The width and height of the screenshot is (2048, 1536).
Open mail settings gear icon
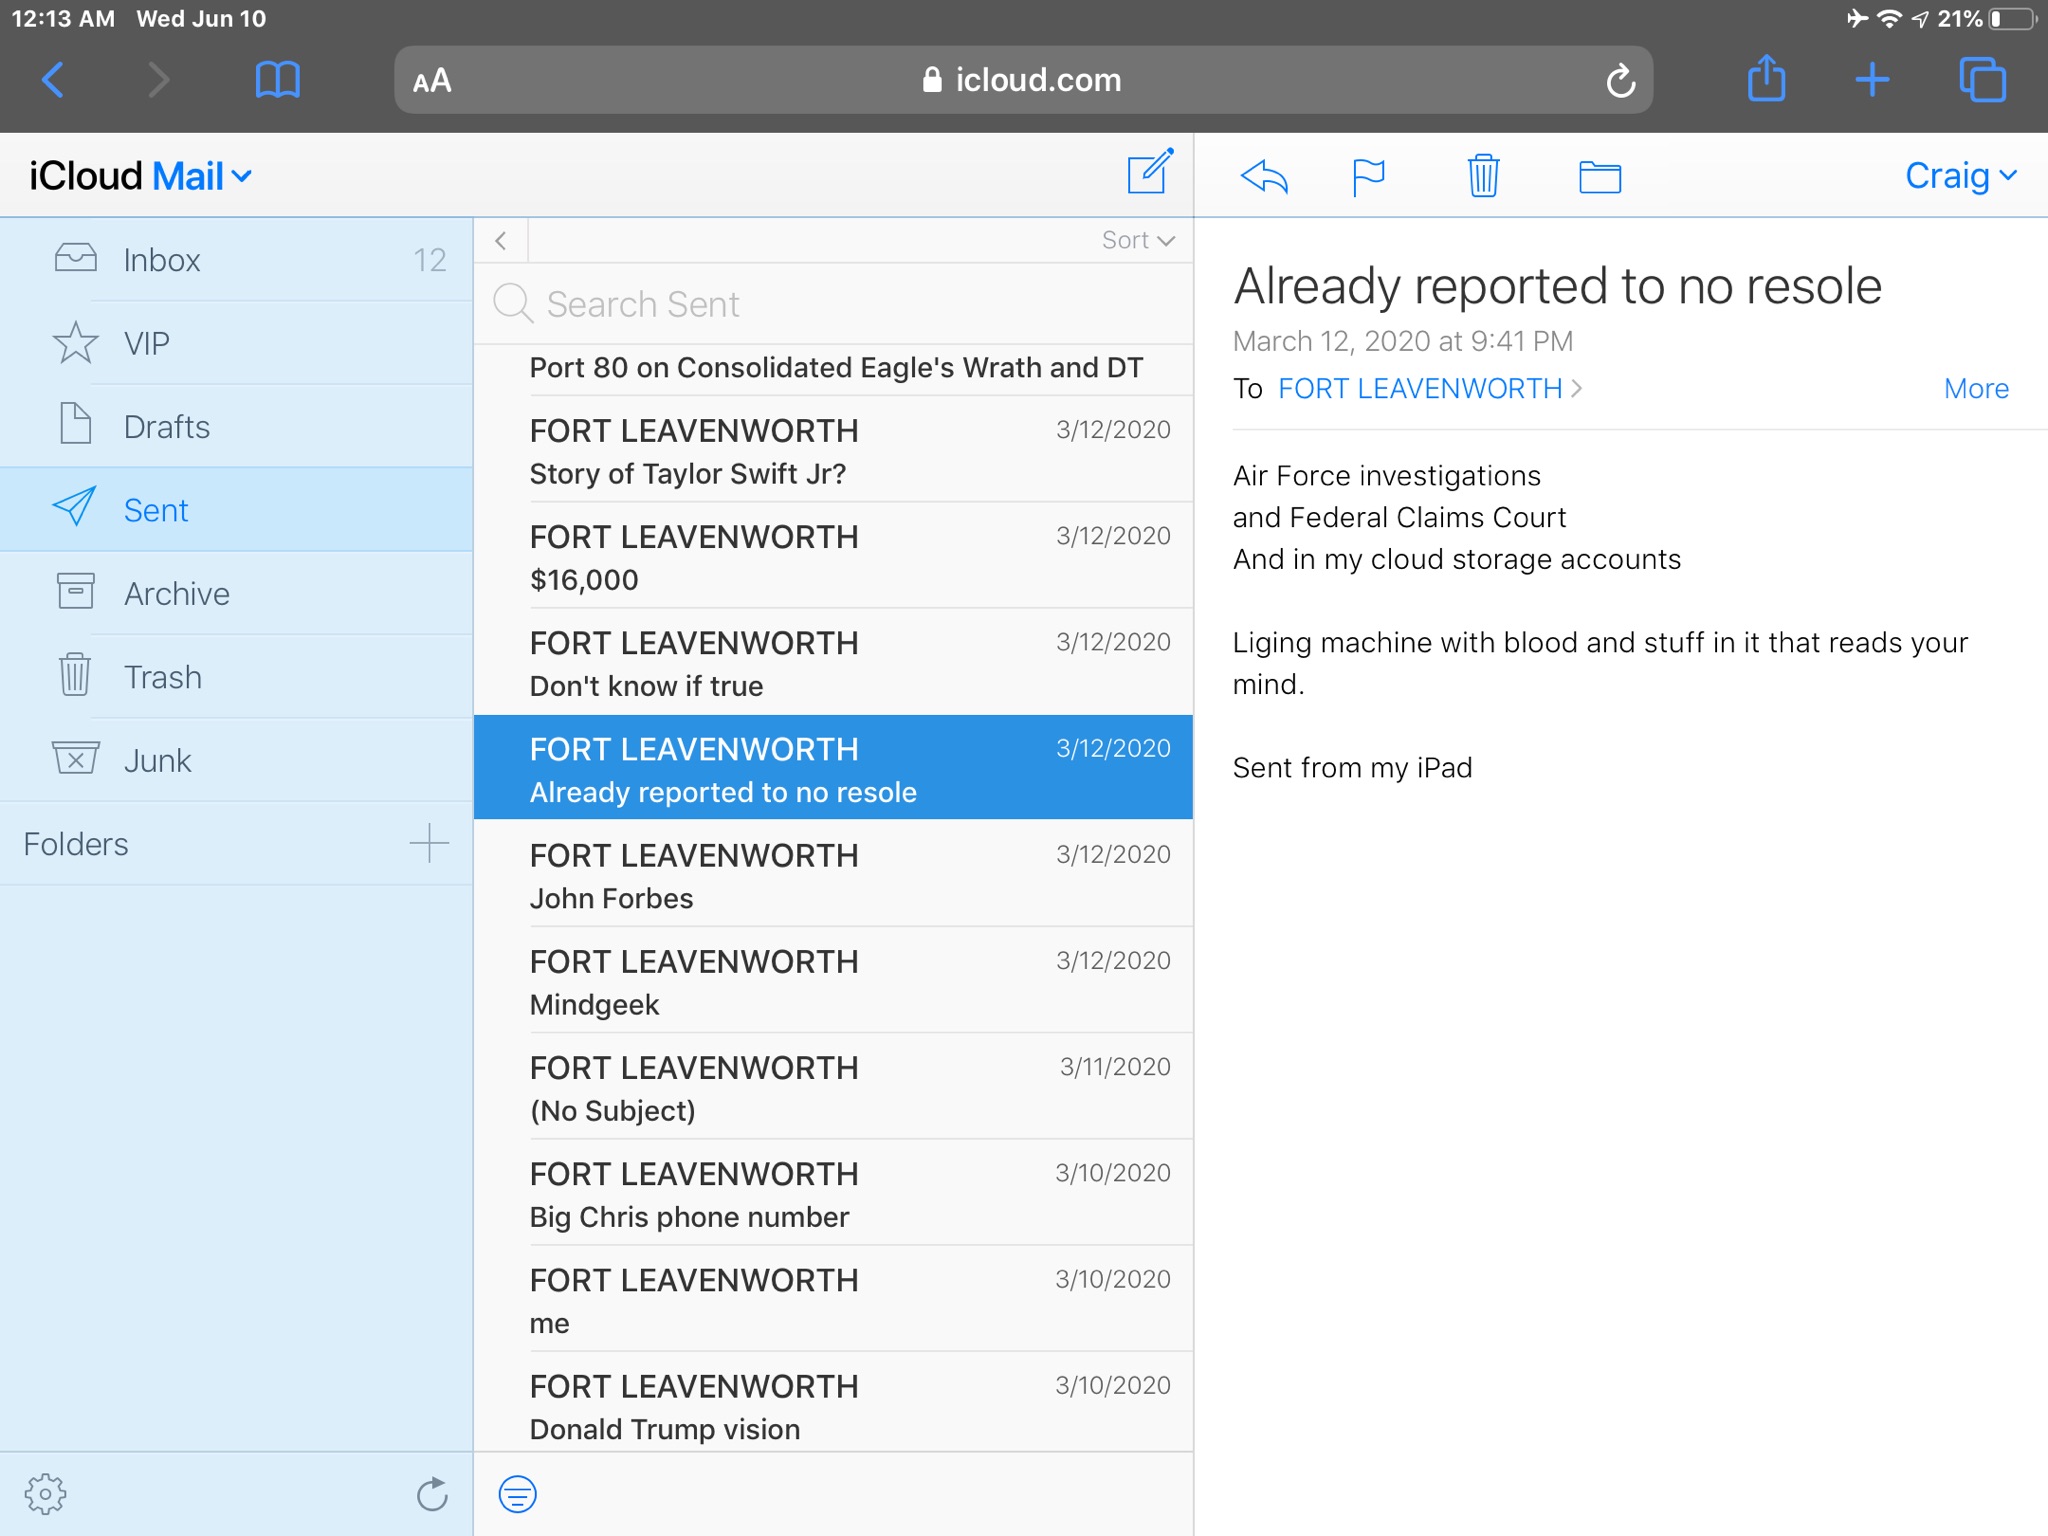[45, 1494]
